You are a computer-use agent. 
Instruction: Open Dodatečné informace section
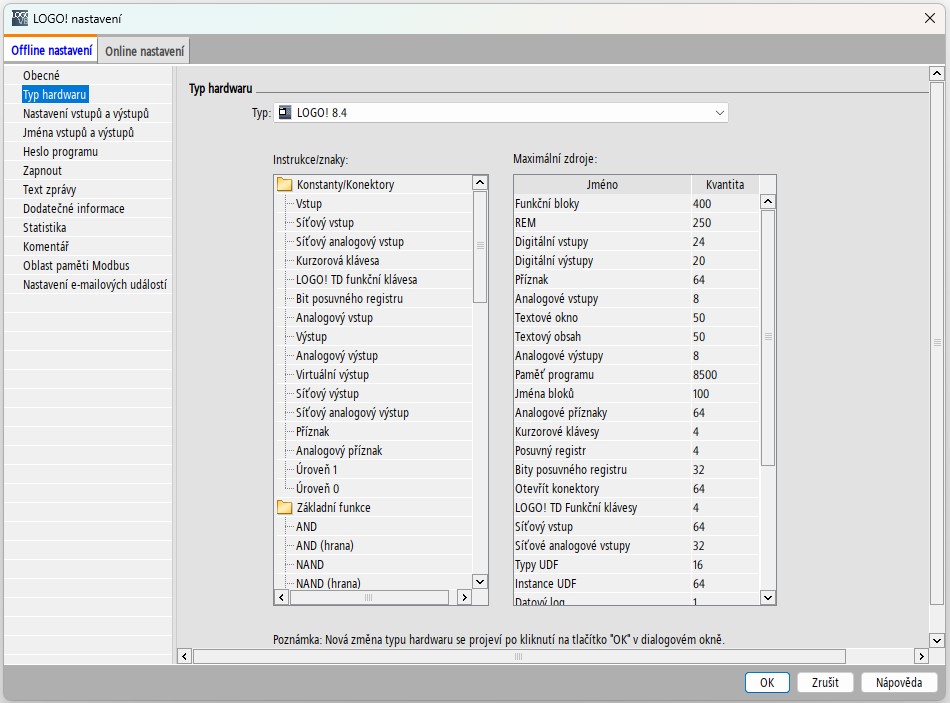coord(73,208)
